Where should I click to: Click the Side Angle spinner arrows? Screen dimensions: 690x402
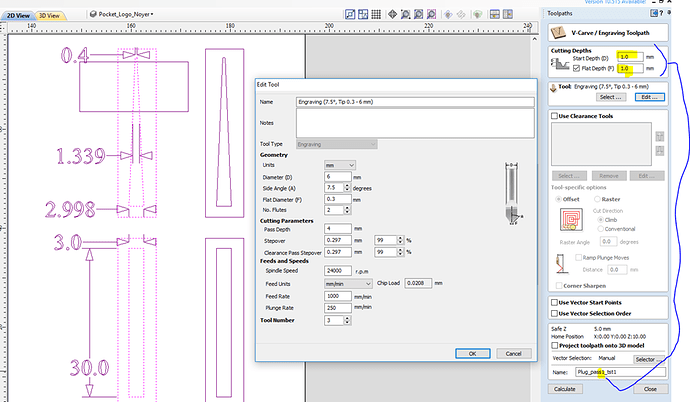(347, 188)
